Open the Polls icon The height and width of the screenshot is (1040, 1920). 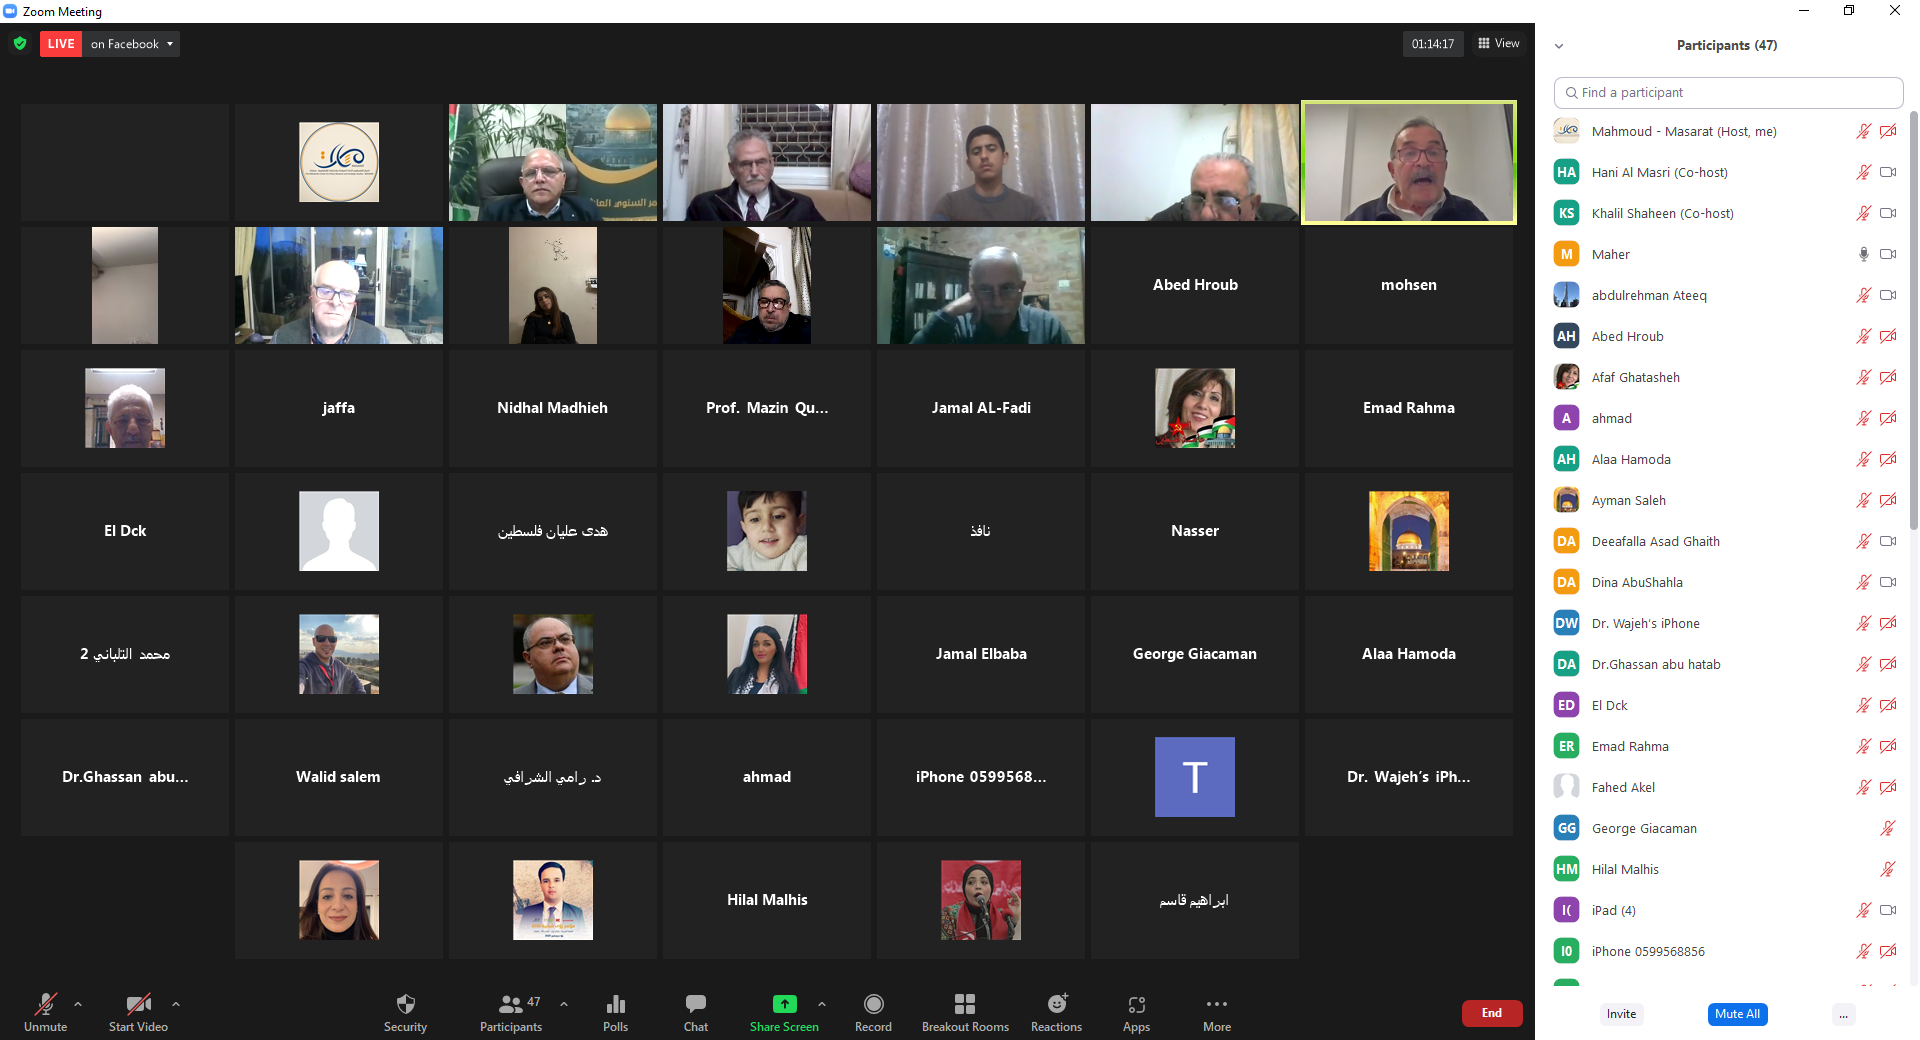point(615,1005)
